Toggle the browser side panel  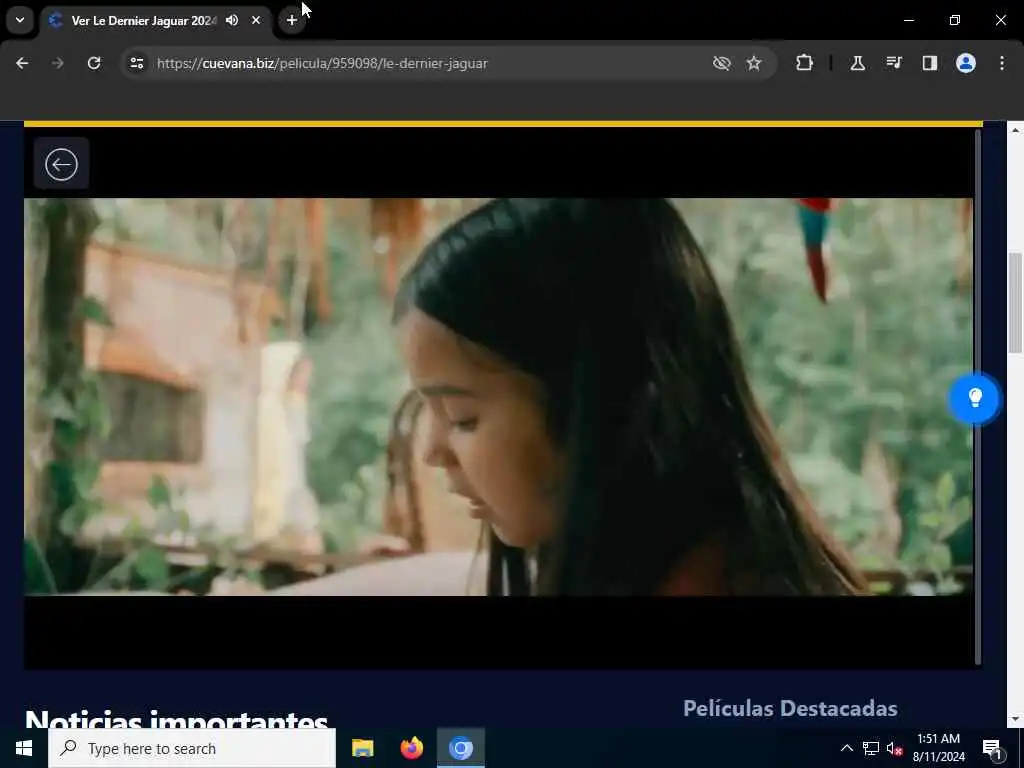click(930, 63)
